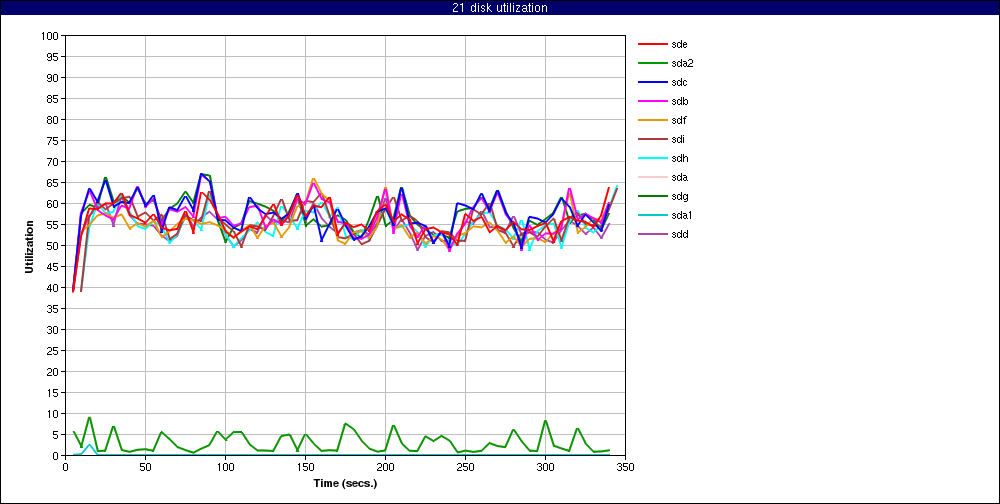Viewport: 1000px width, 504px height.
Task: Select the sde legend label
Action: point(679,44)
